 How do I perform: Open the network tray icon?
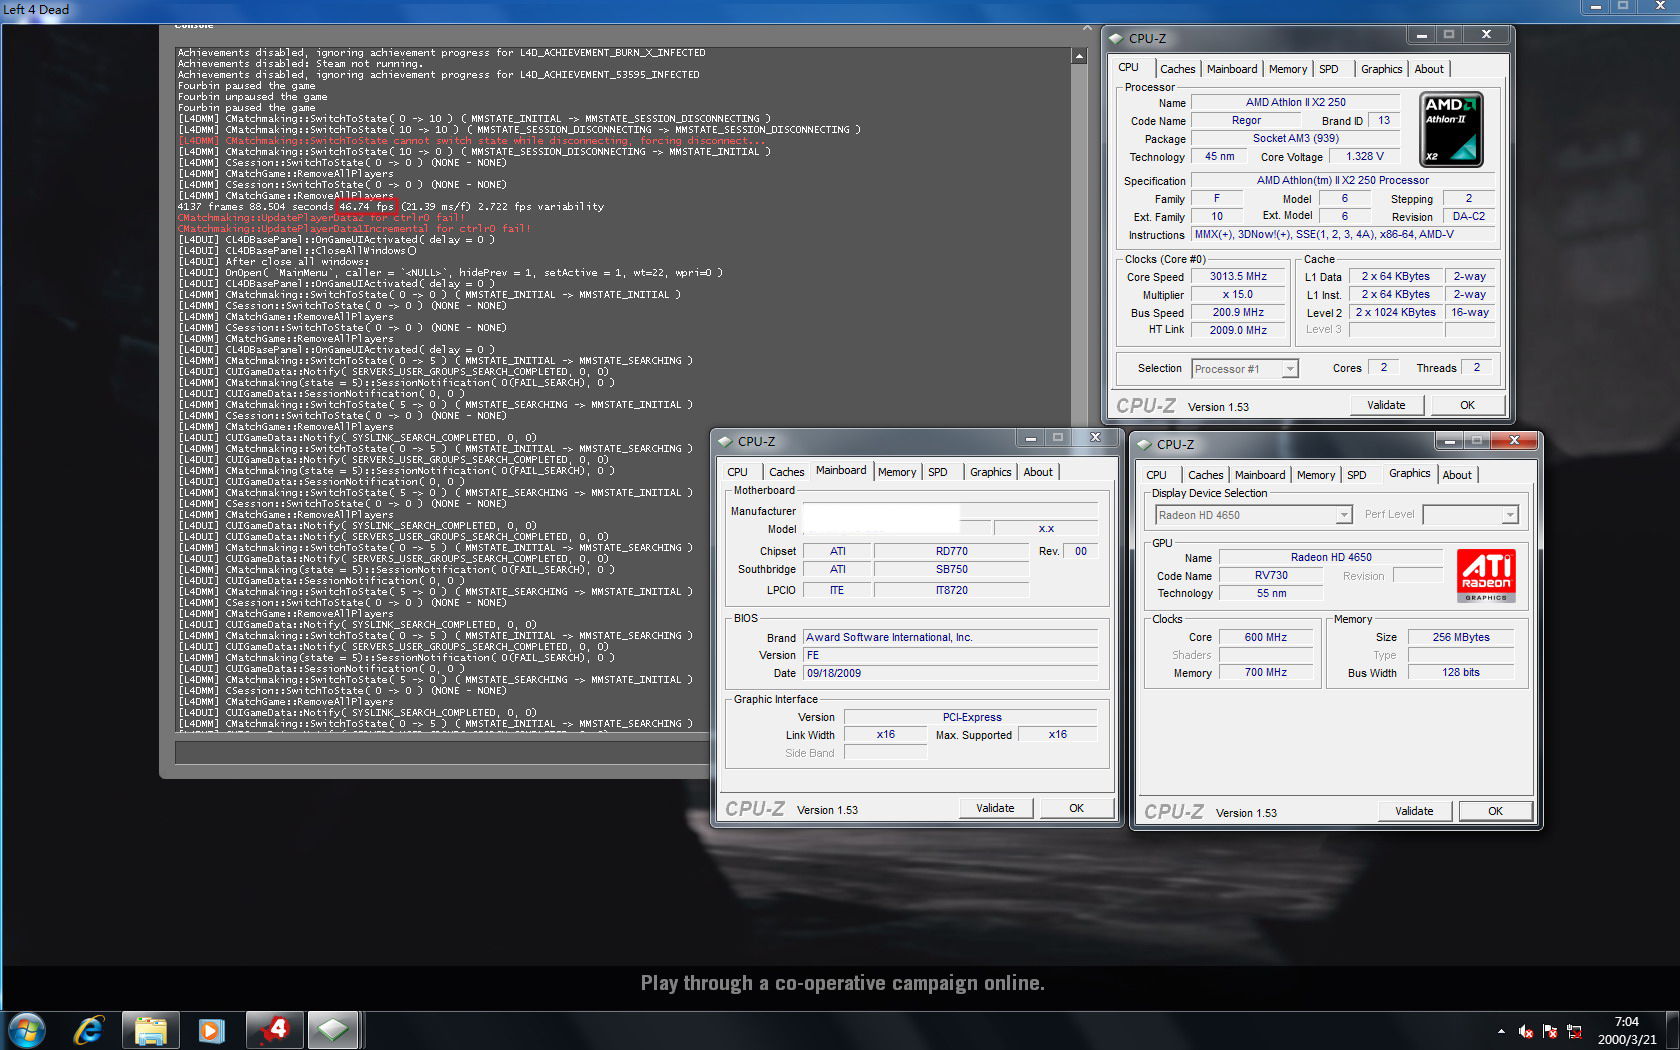tap(1574, 1031)
